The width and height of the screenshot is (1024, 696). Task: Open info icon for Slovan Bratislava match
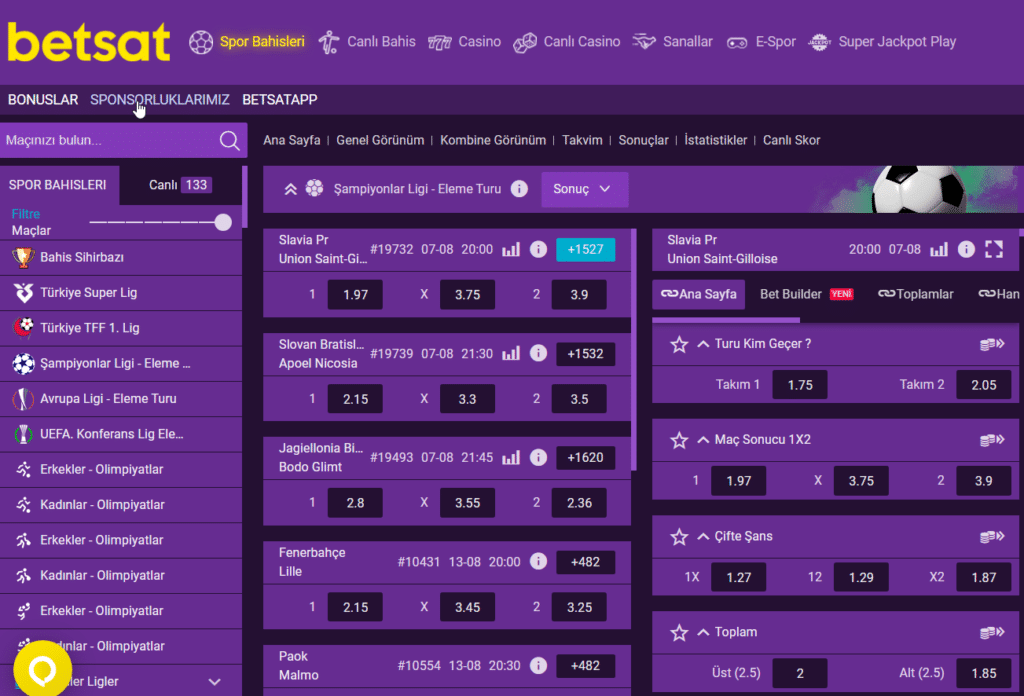[x=538, y=353]
